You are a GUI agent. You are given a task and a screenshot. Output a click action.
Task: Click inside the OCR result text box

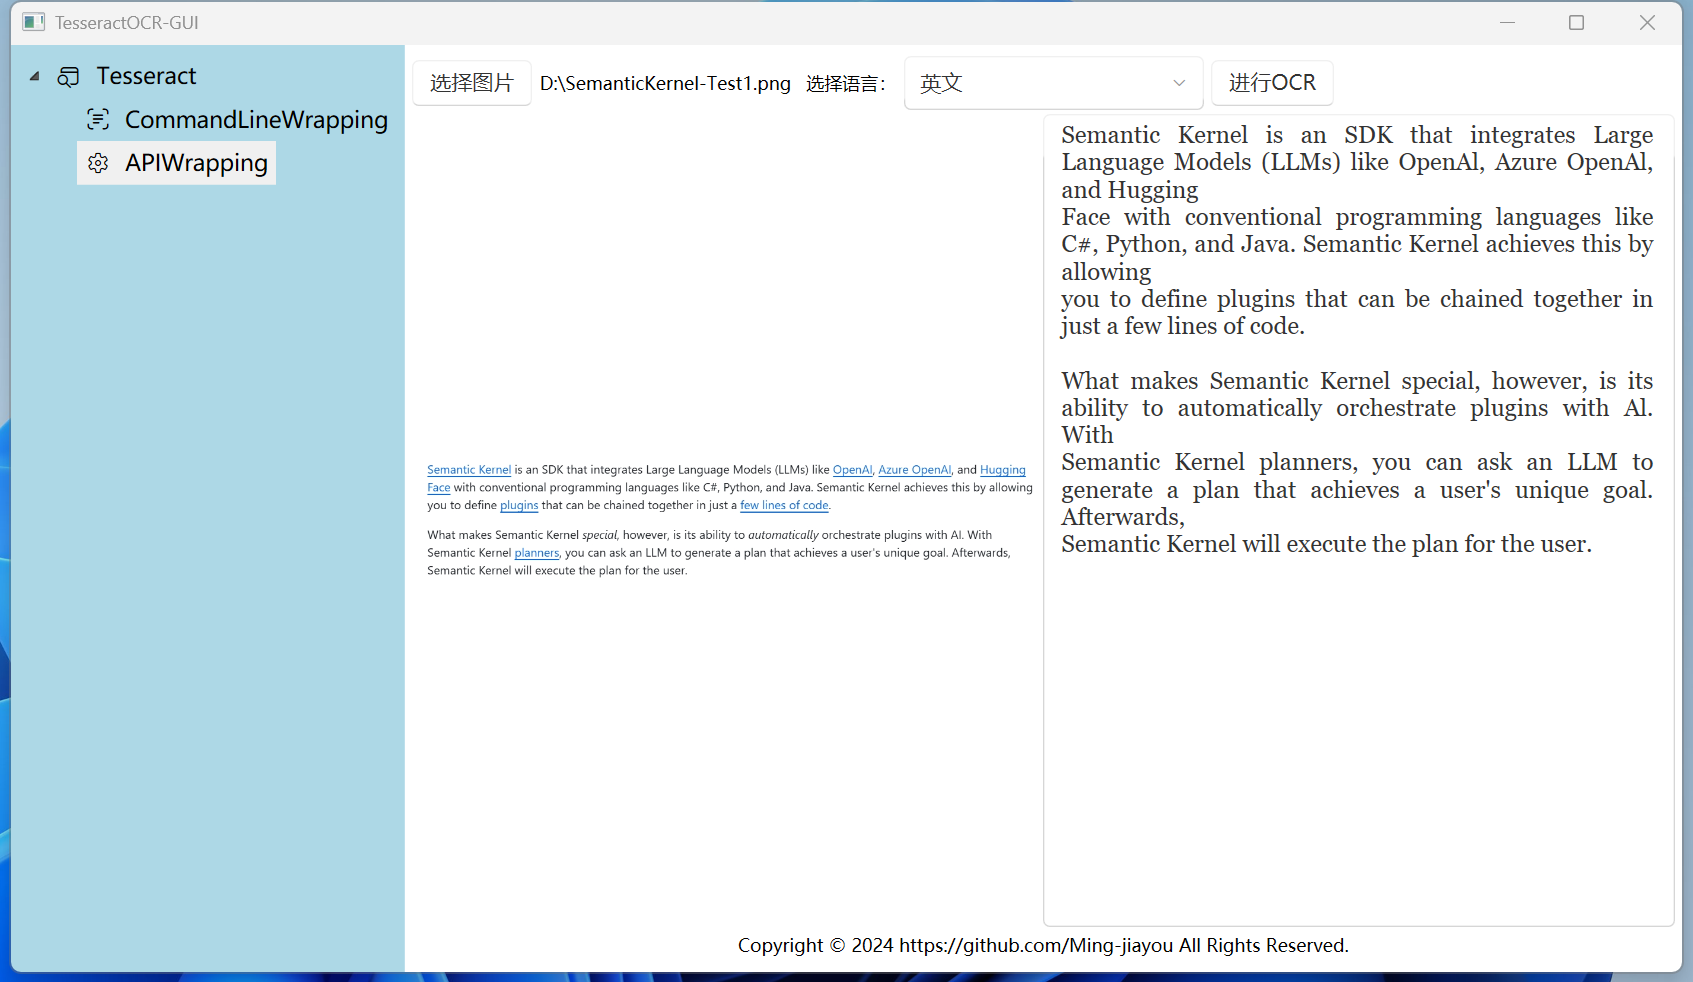point(1358,521)
